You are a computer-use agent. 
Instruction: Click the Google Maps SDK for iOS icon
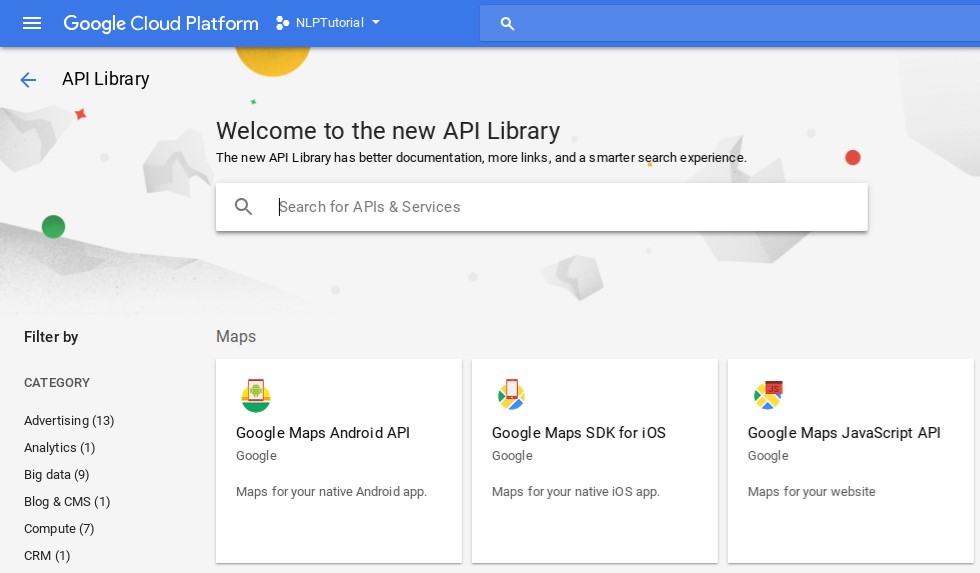pos(511,394)
